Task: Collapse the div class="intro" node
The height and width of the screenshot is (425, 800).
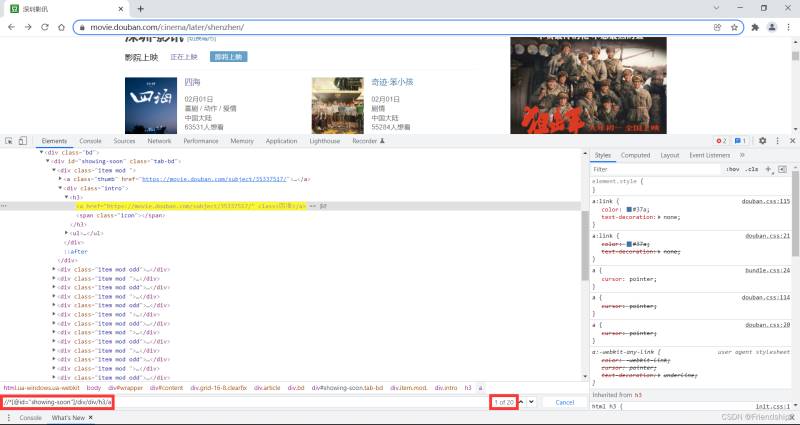Action: [x=60, y=188]
